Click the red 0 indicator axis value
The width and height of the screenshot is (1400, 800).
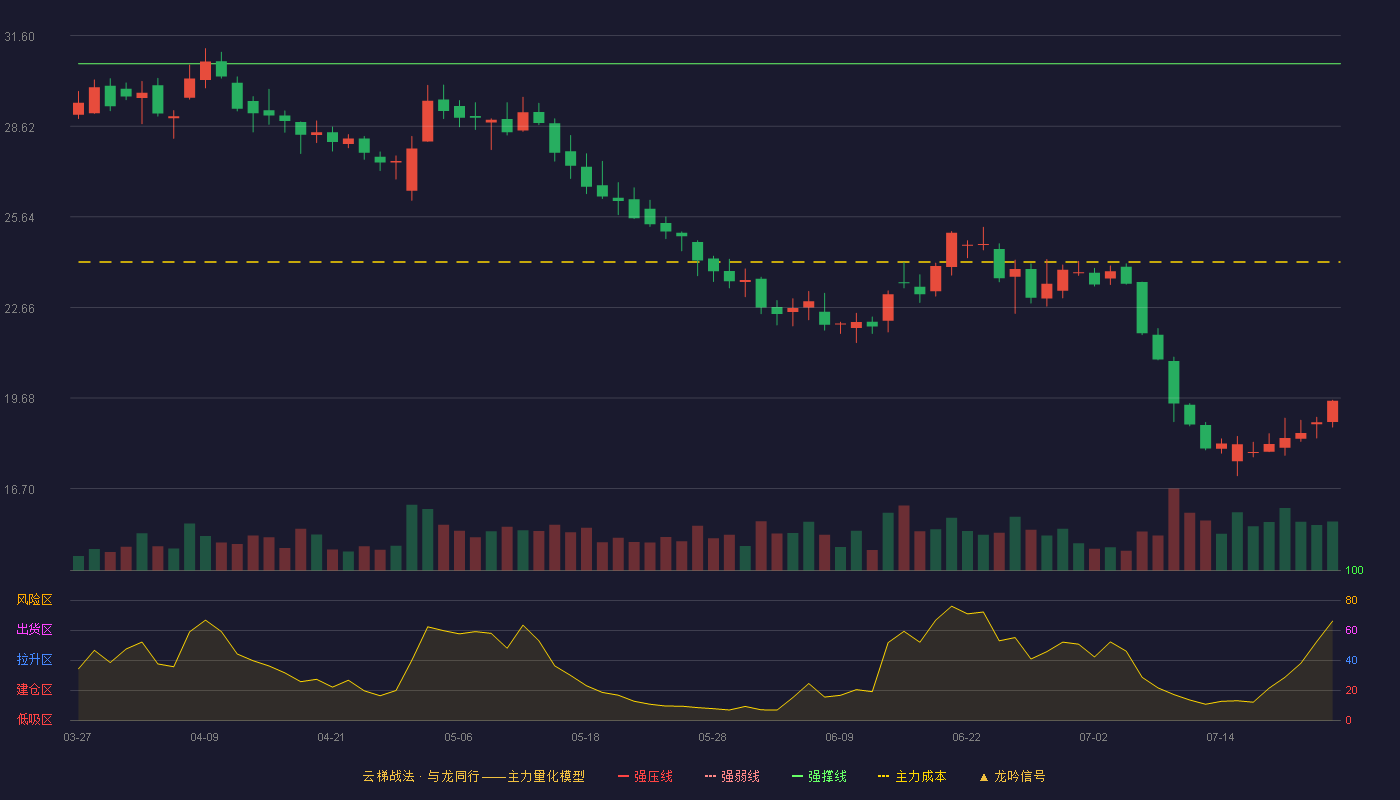point(1348,720)
